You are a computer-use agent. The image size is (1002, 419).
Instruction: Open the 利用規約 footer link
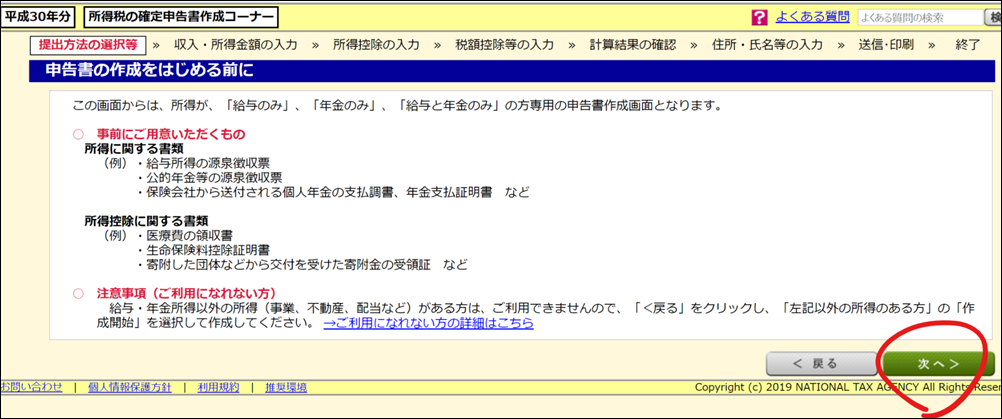pos(218,386)
